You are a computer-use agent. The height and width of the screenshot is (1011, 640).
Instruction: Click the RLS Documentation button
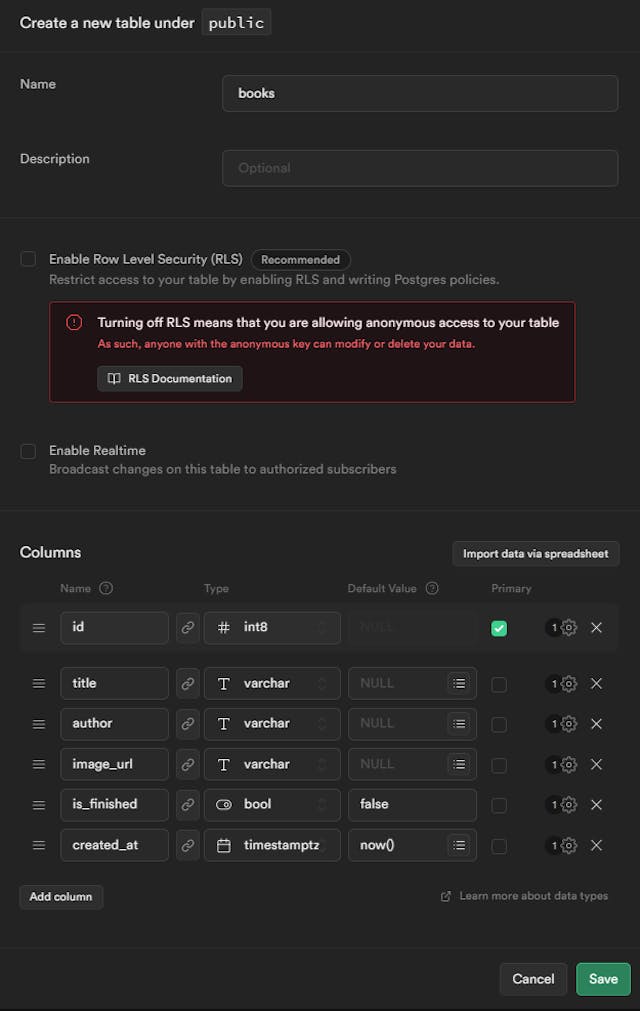point(170,379)
